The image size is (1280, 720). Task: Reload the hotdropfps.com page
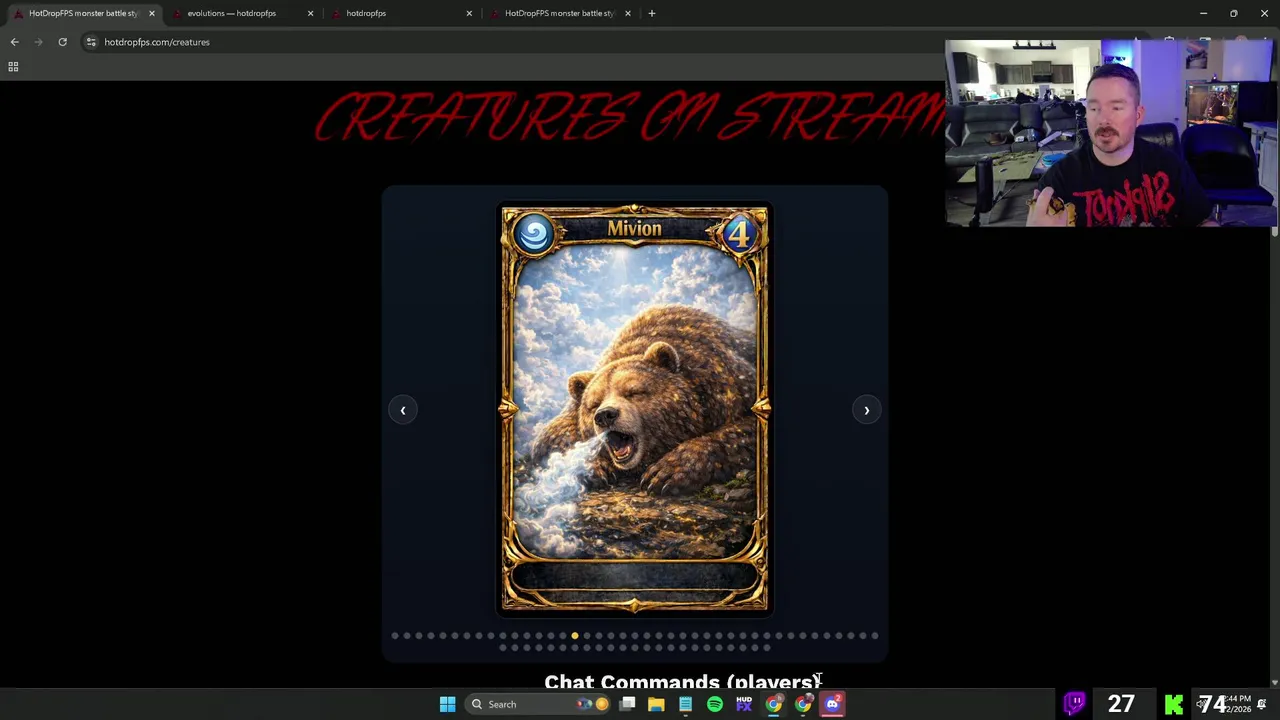62,42
